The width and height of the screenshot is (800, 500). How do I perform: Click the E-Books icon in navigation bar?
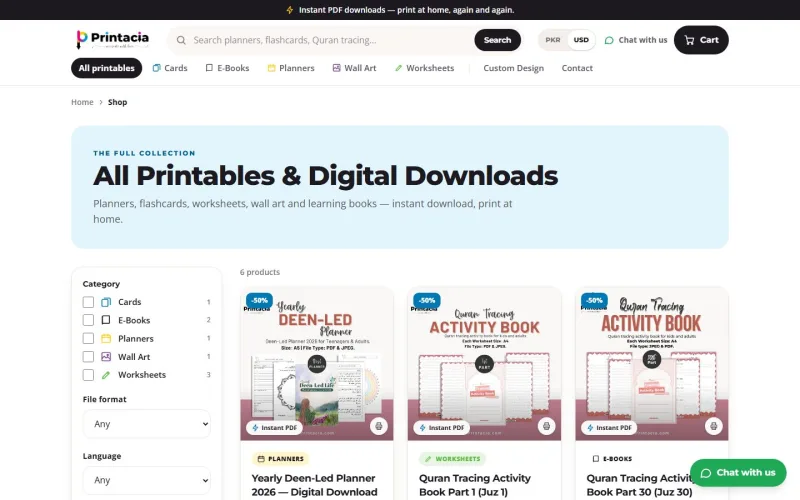209,68
